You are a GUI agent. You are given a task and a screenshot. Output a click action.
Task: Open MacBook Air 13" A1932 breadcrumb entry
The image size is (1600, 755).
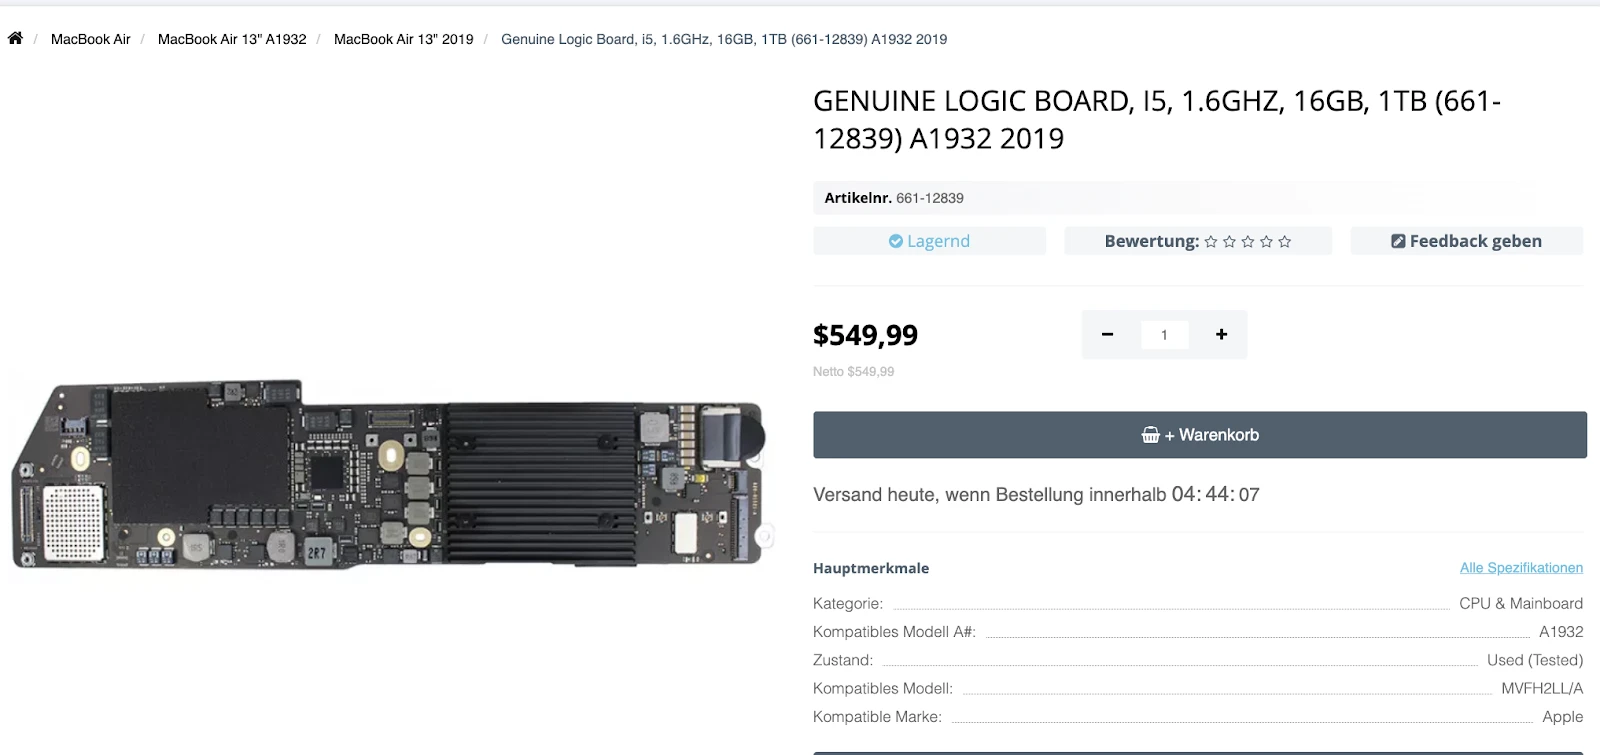tap(232, 39)
